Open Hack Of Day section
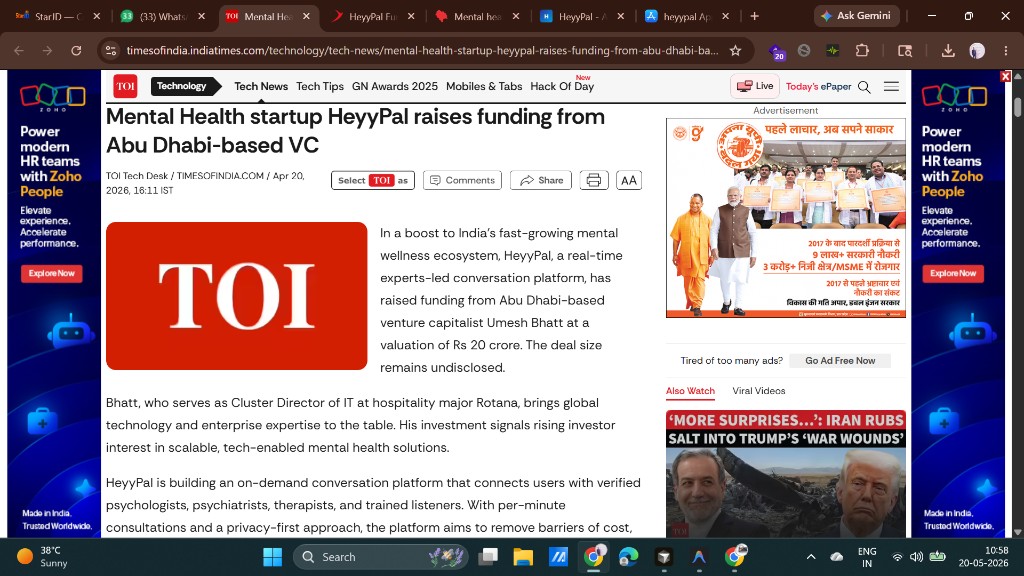 click(562, 86)
